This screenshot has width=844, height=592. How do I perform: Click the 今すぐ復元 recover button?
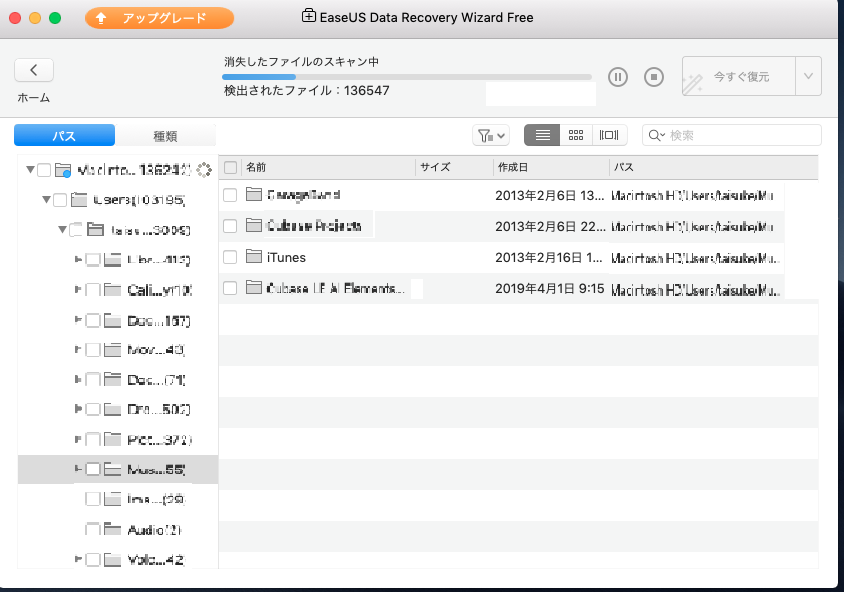tap(739, 76)
